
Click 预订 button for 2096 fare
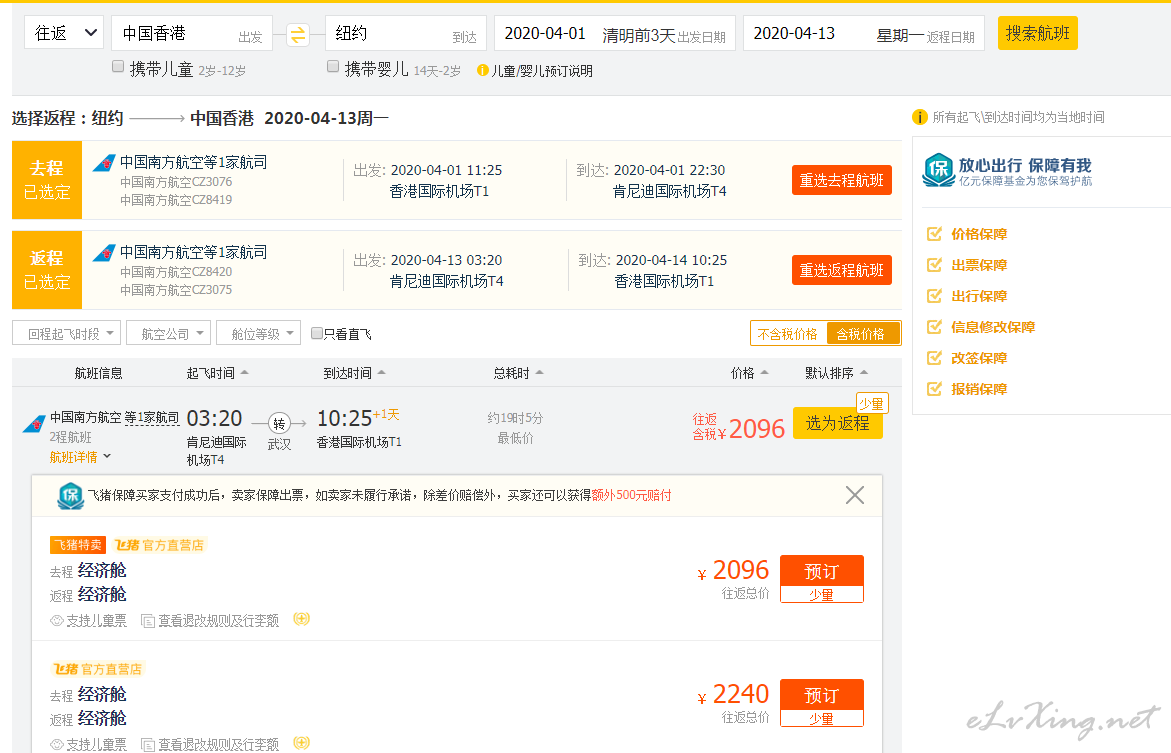coord(821,571)
